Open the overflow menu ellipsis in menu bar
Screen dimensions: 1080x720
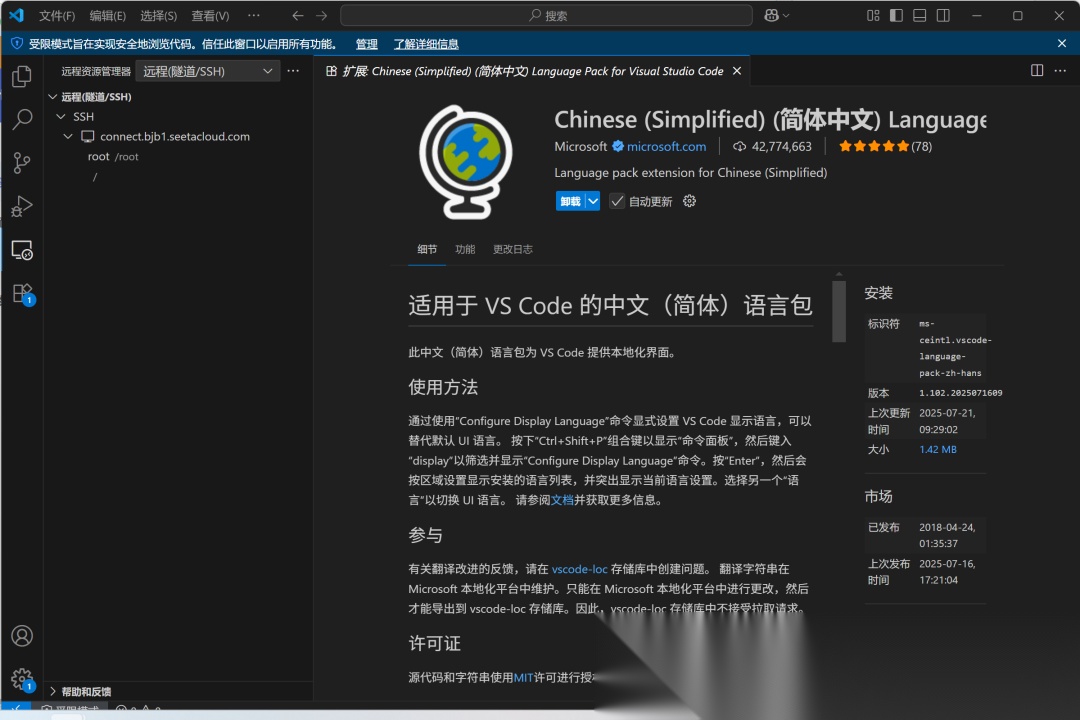tap(253, 15)
